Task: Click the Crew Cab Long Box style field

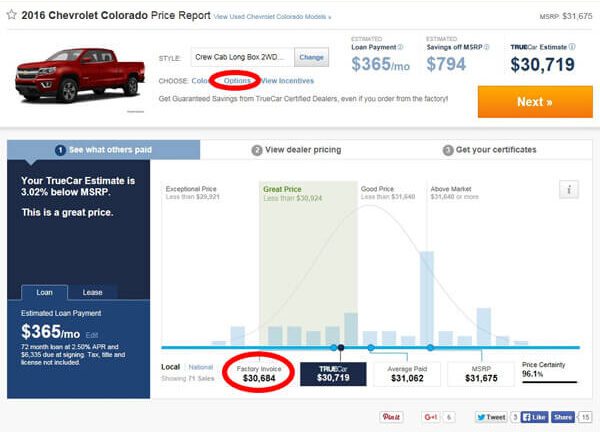Action: 243,57
